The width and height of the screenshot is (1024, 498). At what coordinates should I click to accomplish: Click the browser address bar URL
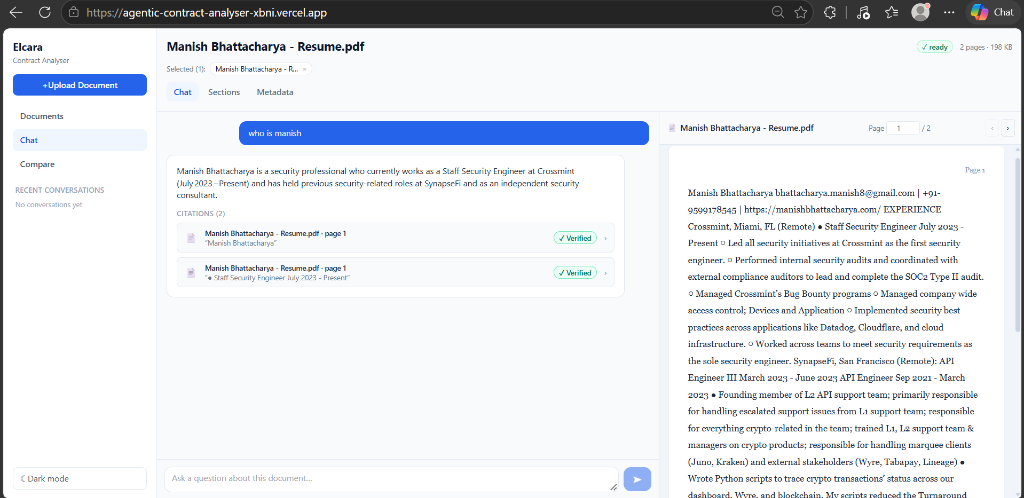pyautogui.click(x=206, y=12)
